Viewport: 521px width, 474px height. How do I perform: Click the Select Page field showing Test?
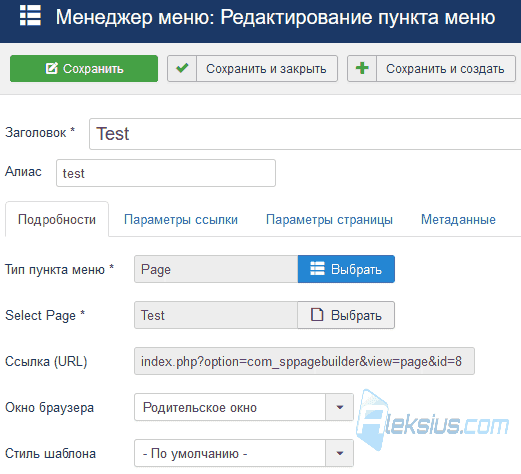(216, 315)
